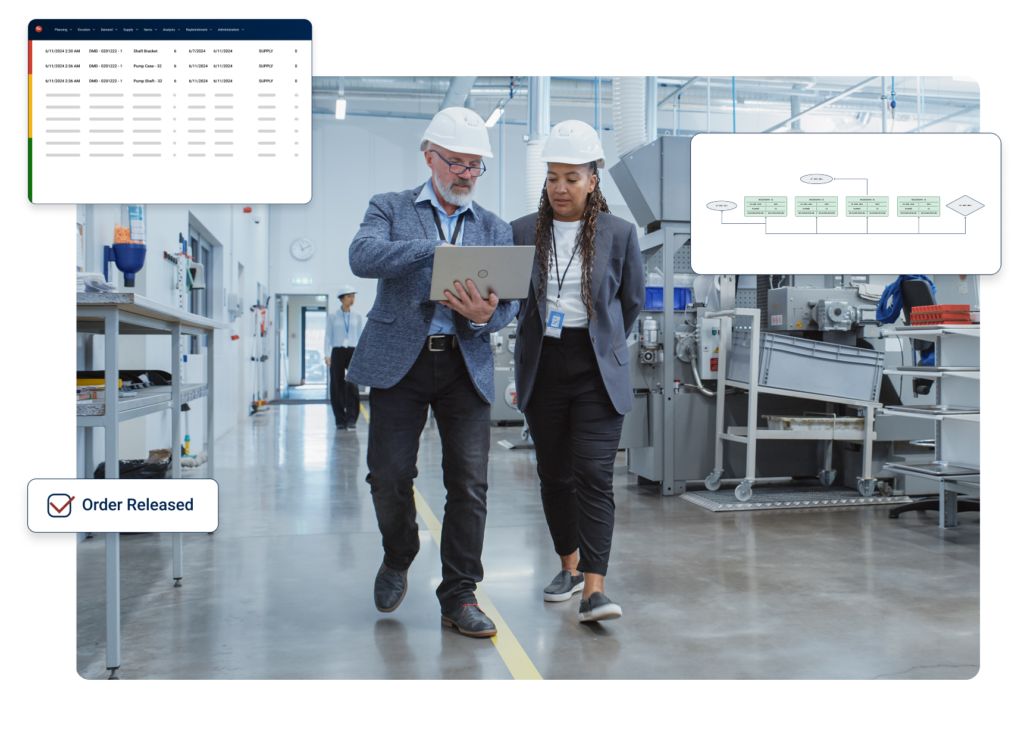Click the yellow status strip on the left edge
Viewport: 1024px width, 756px height.
click(30, 105)
